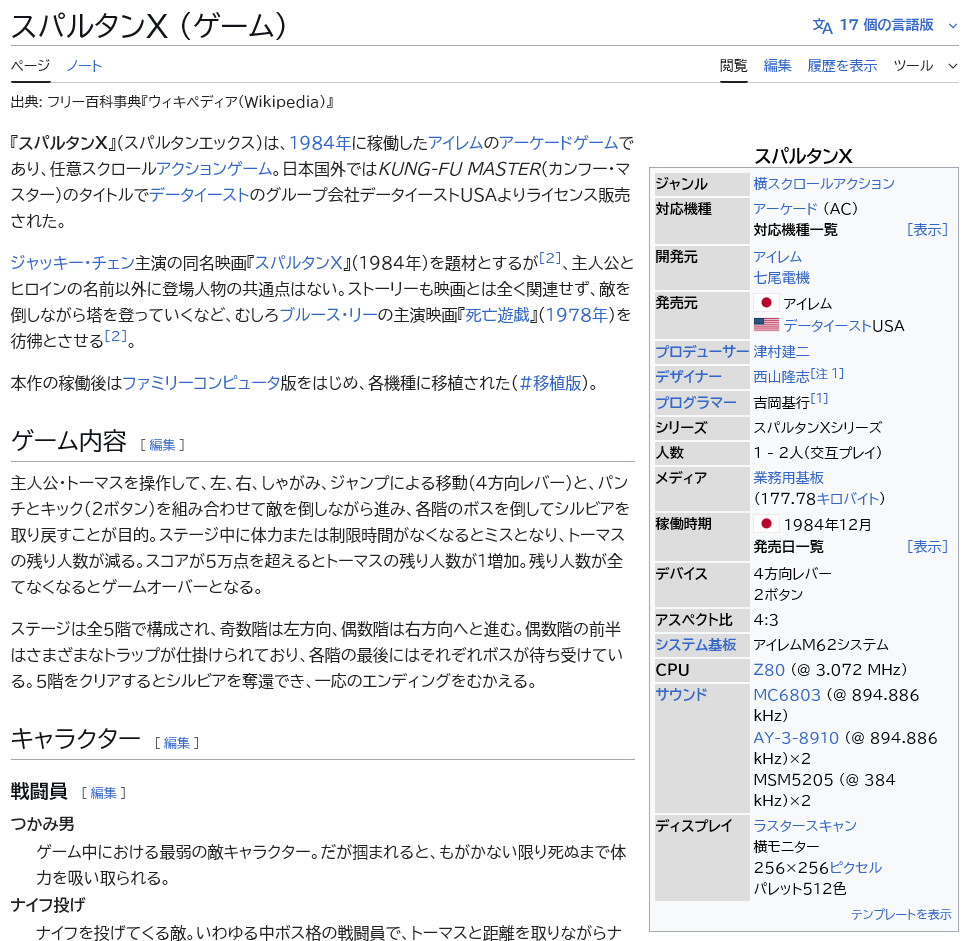Open the アクションゲーム link
This screenshot has height=941, width=970.
coord(213,169)
